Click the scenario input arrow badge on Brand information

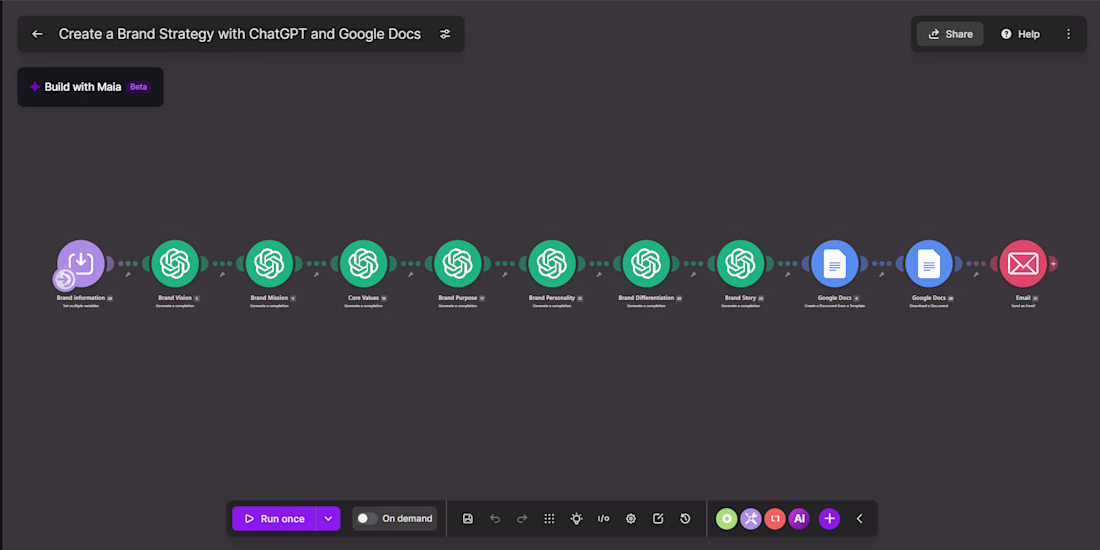pos(65,280)
